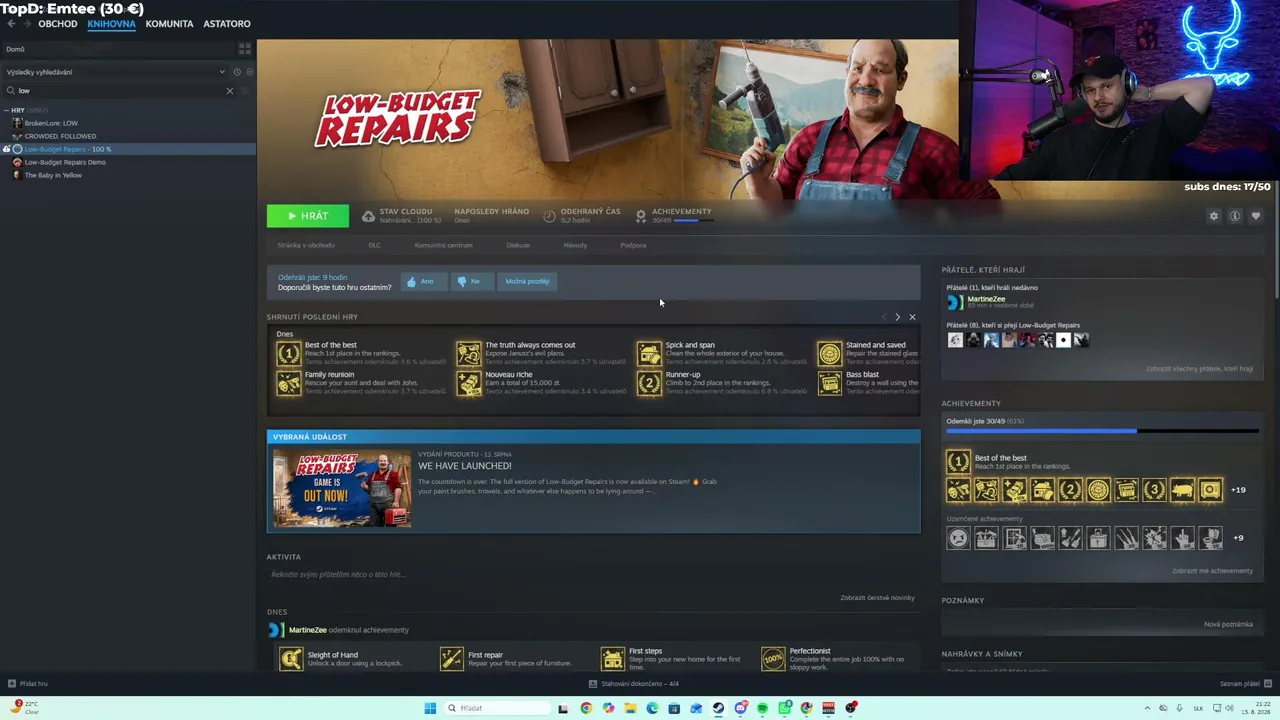Choose Možná později recommendation button
Screen dimensions: 1280x720
pyautogui.click(x=527, y=282)
